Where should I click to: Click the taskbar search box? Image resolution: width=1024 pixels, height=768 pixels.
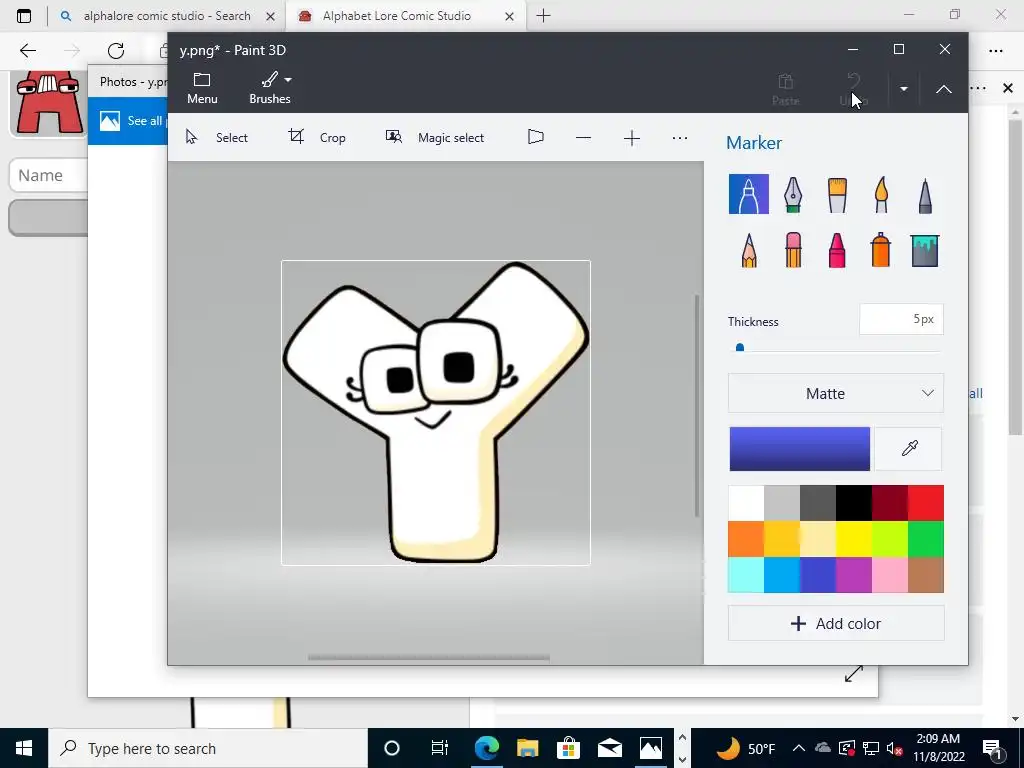pos(208,748)
